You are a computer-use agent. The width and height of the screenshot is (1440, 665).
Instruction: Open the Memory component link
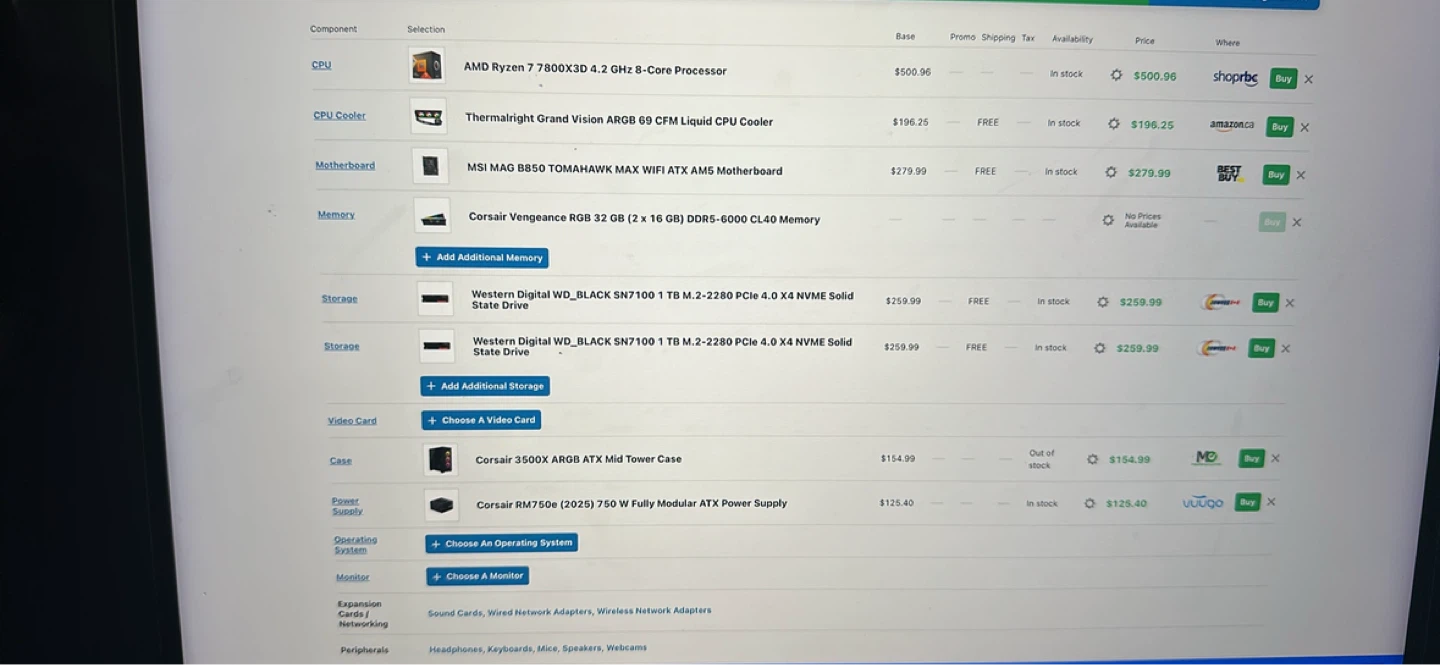pos(336,214)
